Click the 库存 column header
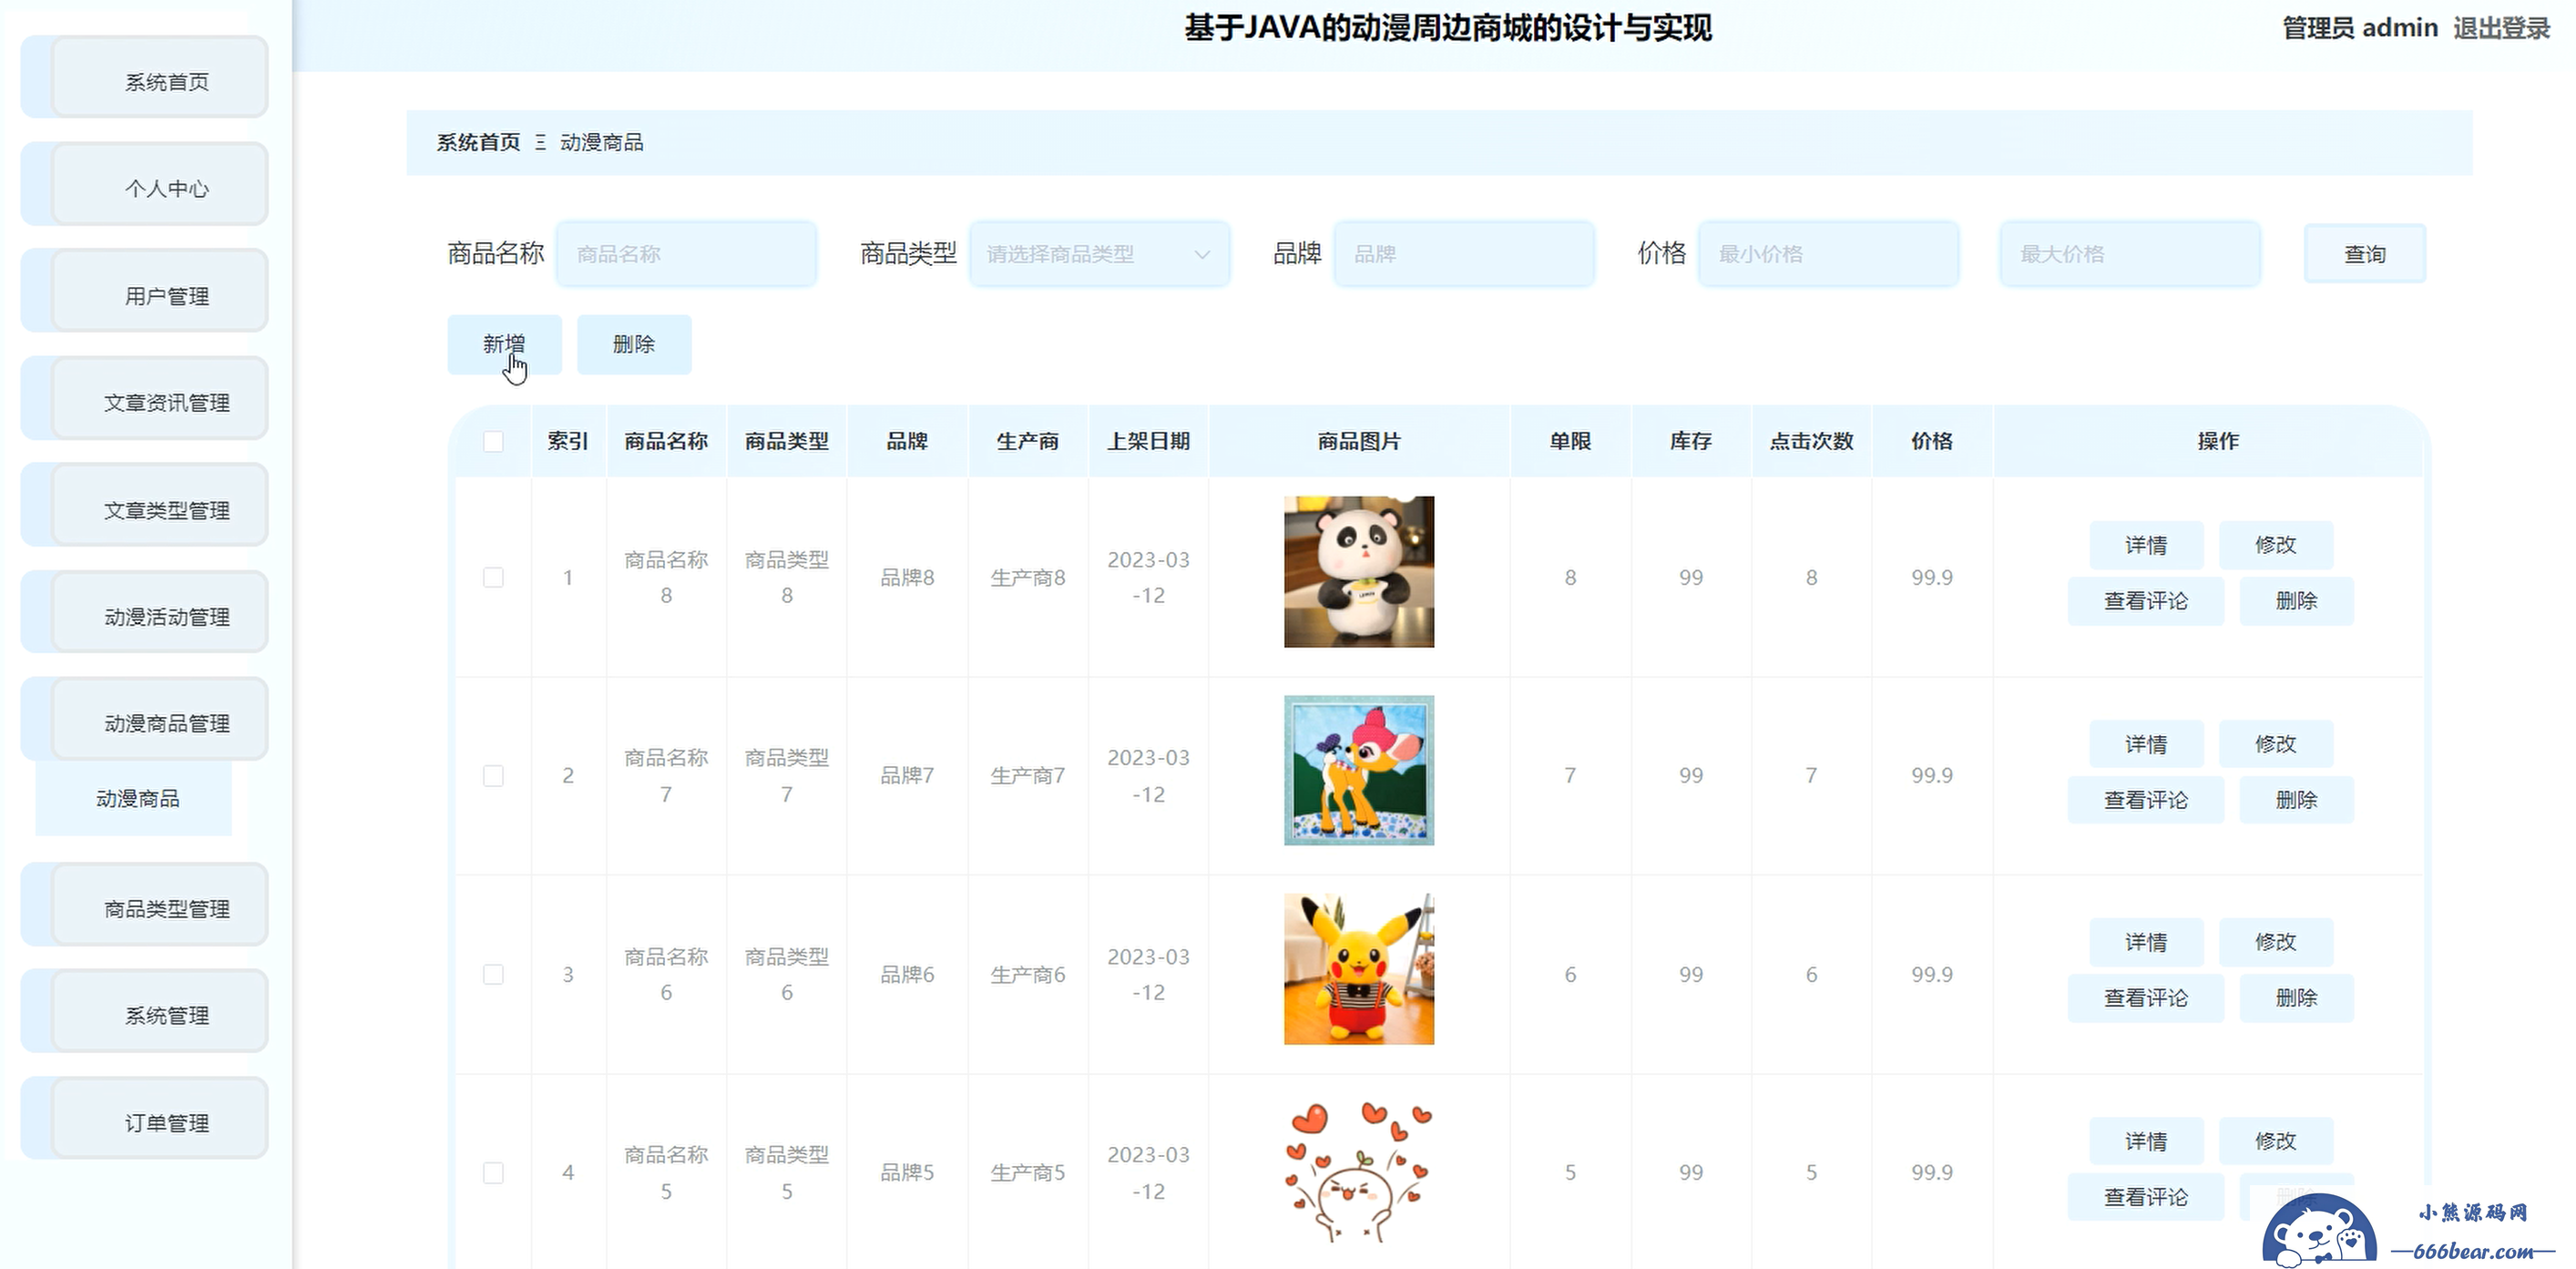The height and width of the screenshot is (1269, 2576). [1691, 441]
